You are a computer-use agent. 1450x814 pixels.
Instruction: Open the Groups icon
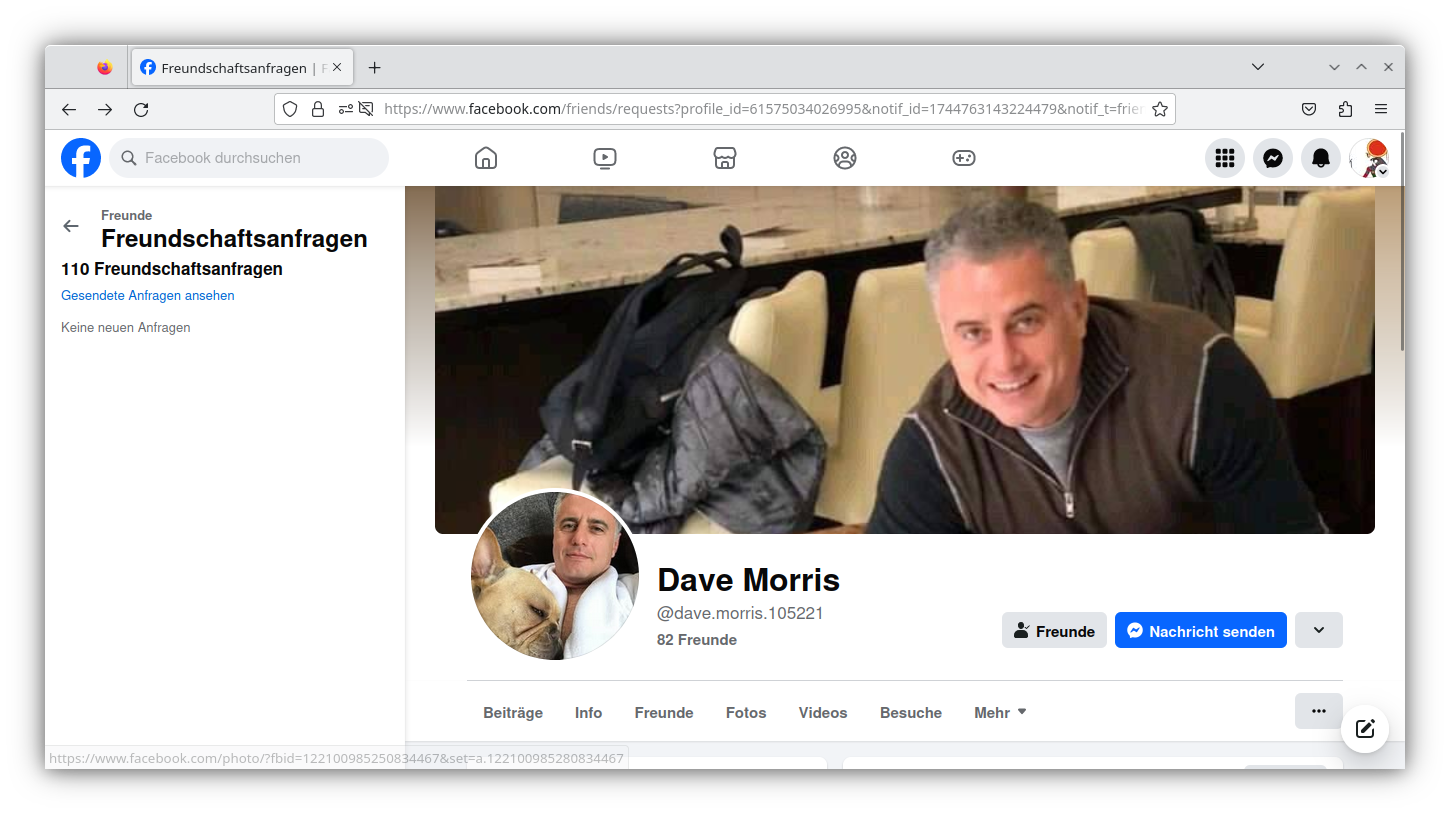click(x=844, y=157)
